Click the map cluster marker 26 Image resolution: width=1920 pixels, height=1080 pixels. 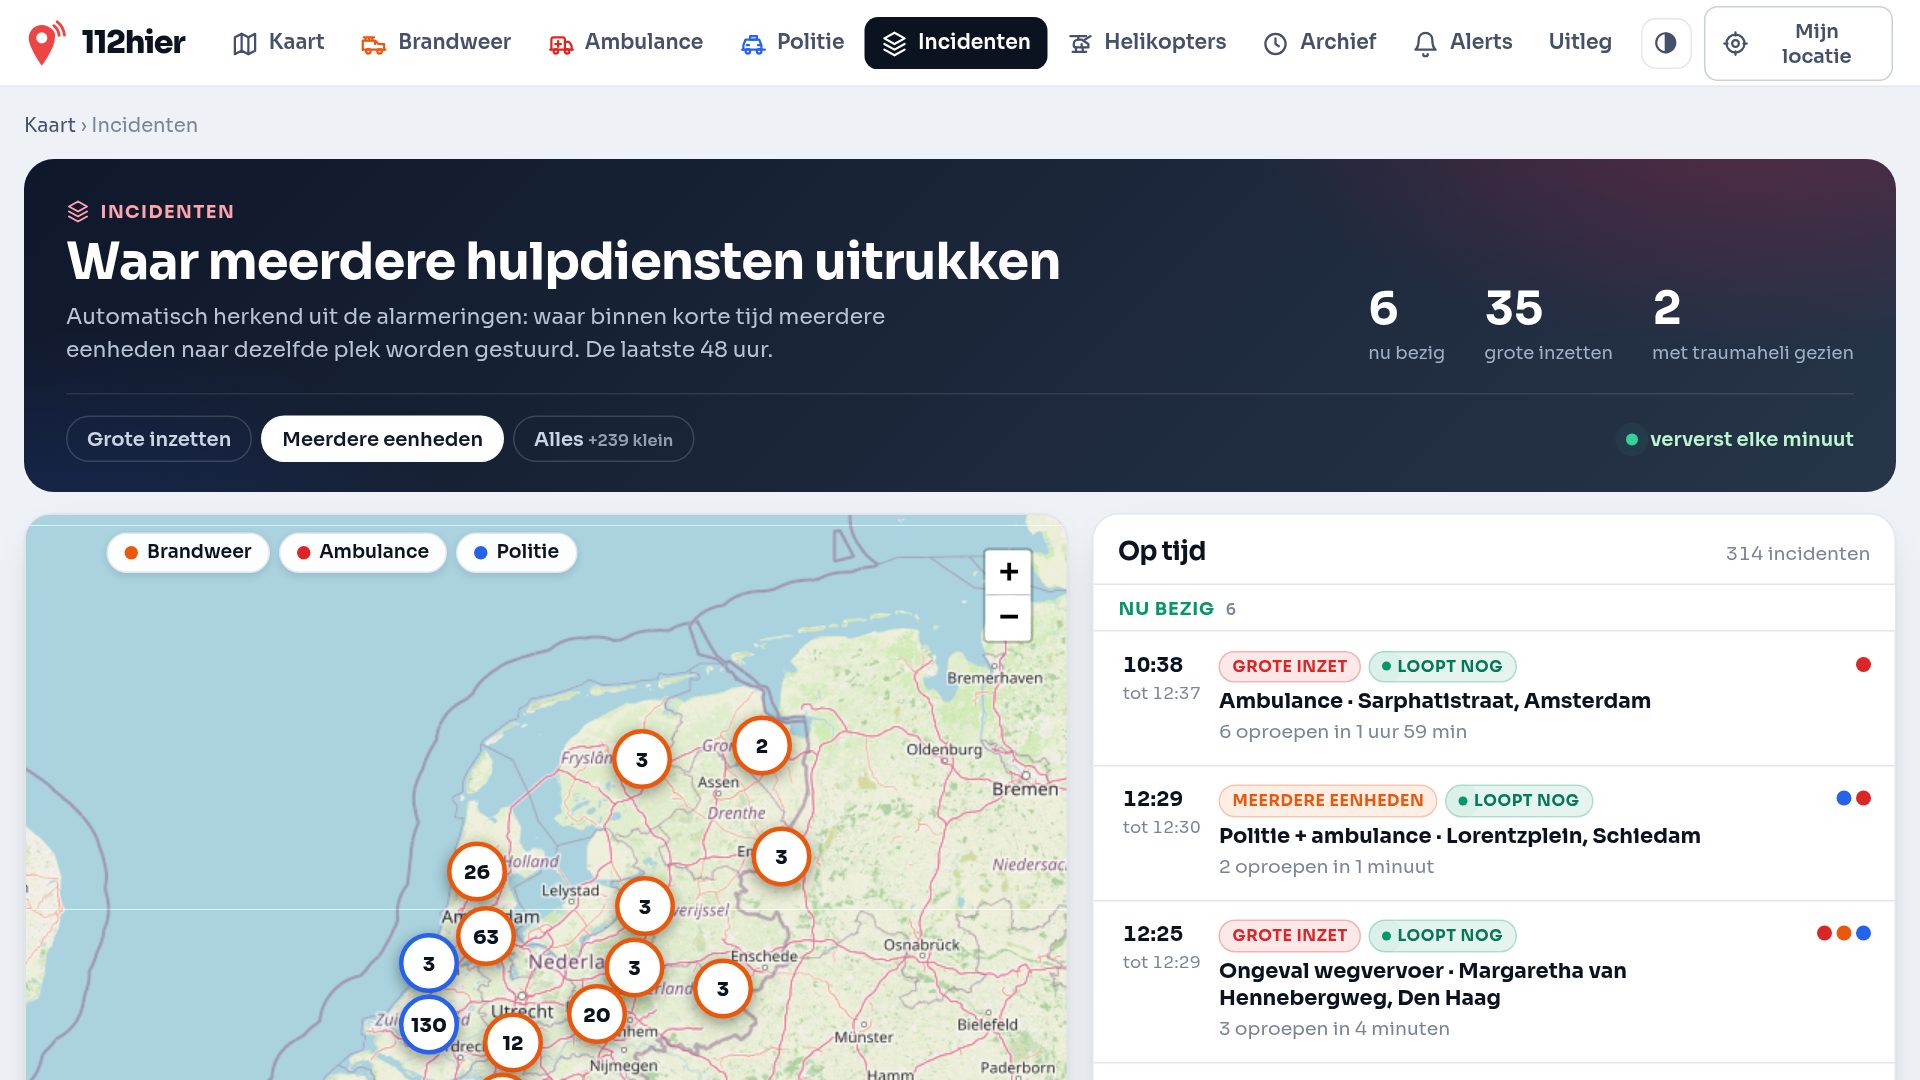[x=477, y=871]
